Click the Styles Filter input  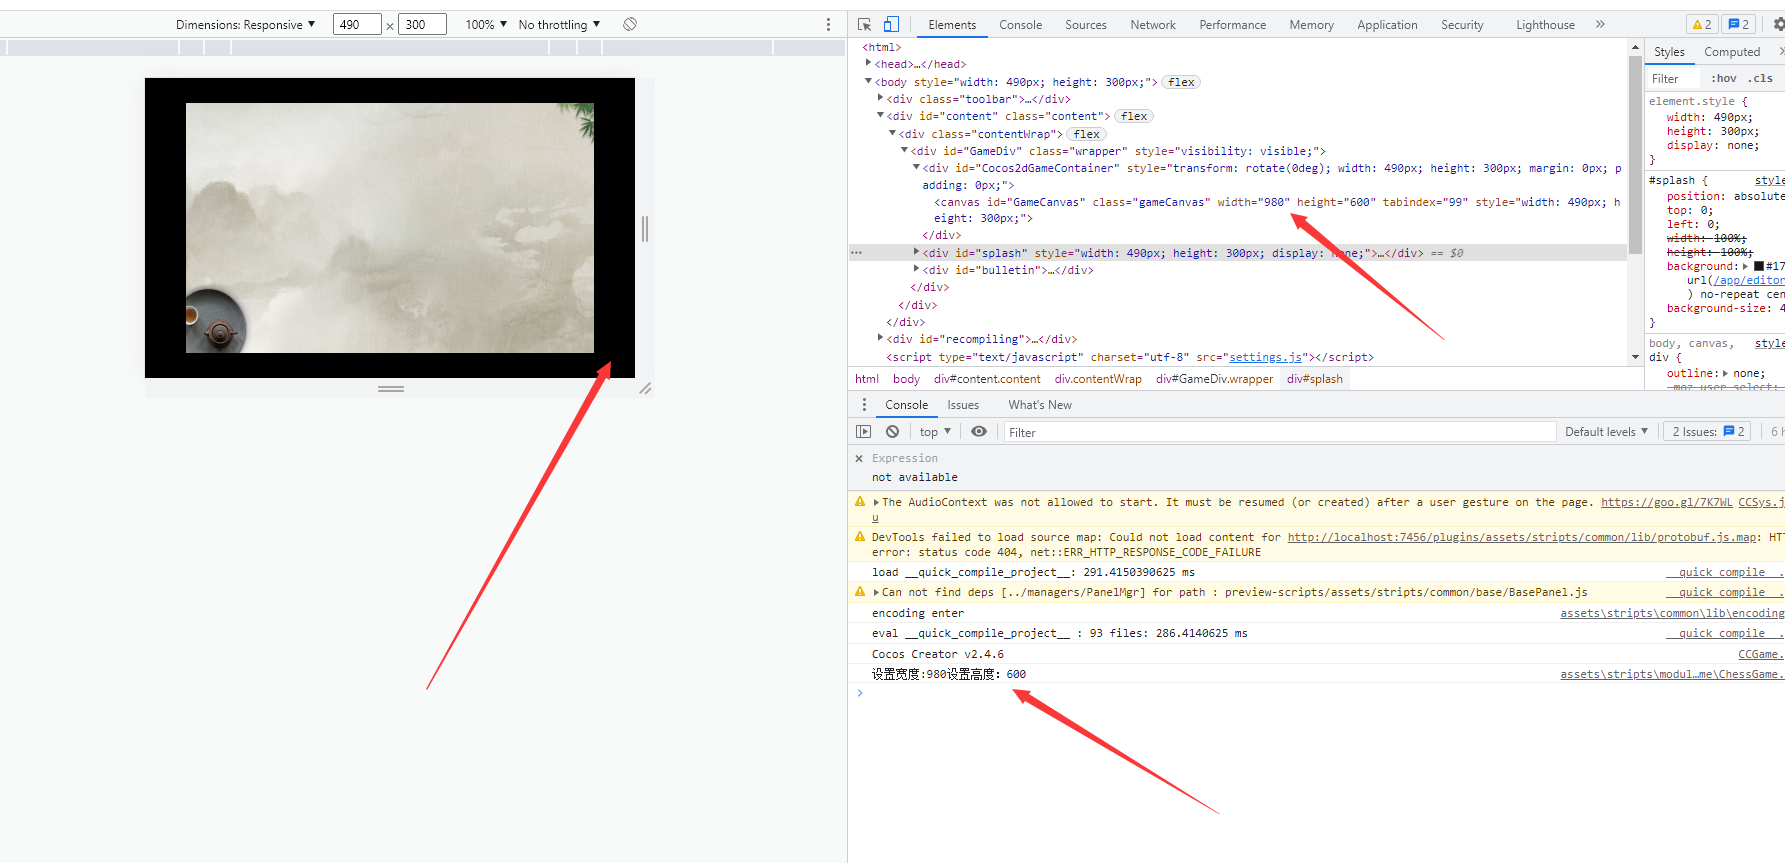click(1672, 78)
